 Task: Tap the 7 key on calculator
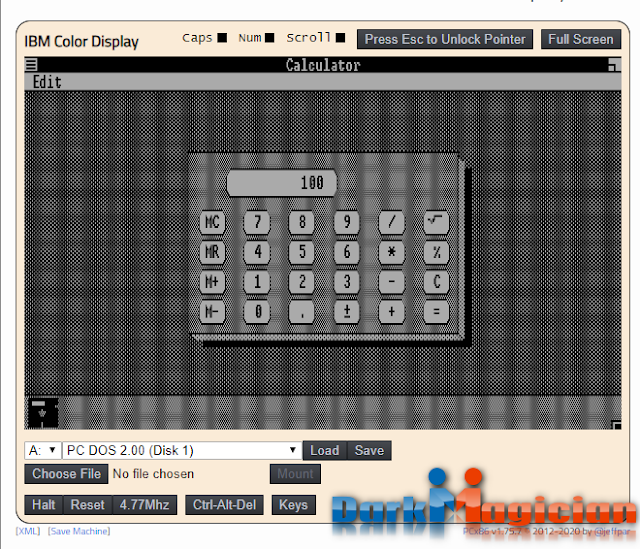257,222
